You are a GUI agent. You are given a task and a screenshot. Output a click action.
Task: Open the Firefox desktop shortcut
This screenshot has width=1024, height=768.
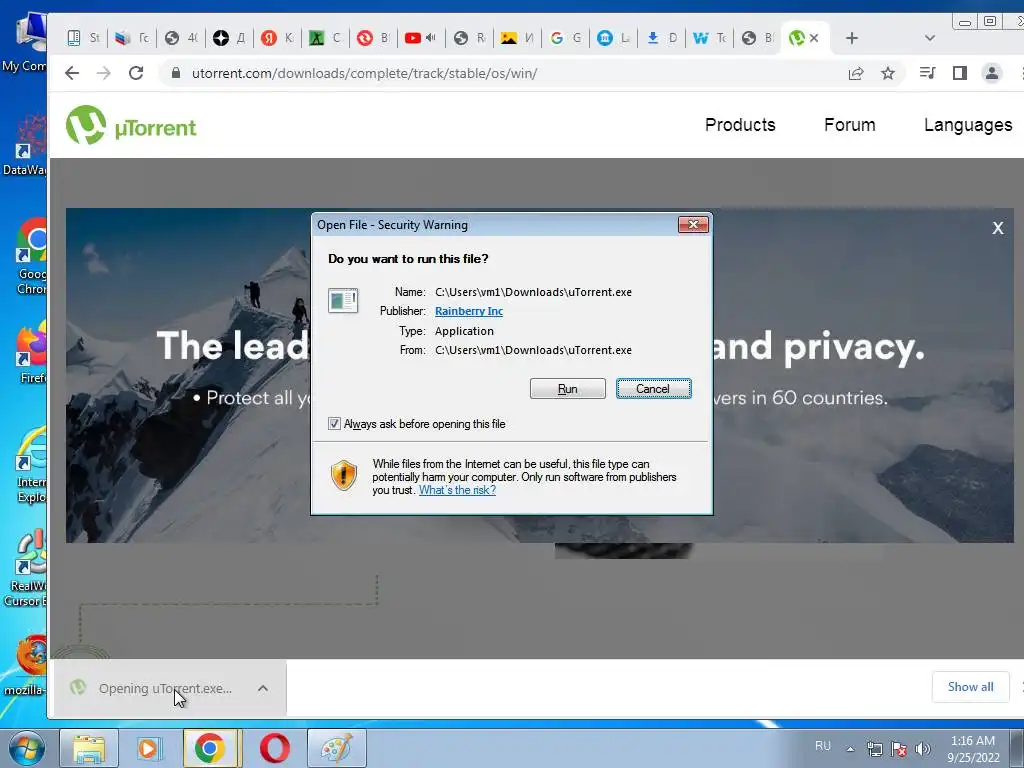(31, 353)
